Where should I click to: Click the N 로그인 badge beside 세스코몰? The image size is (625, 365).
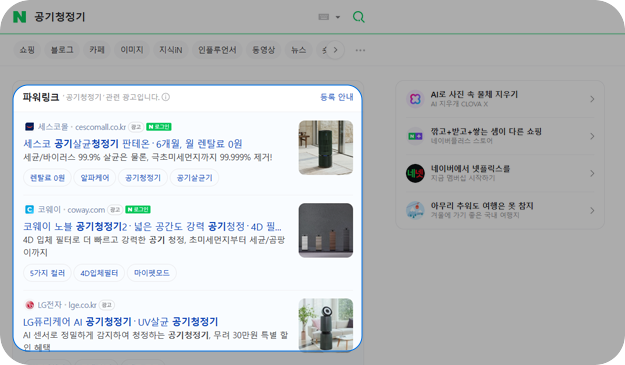point(159,127)
